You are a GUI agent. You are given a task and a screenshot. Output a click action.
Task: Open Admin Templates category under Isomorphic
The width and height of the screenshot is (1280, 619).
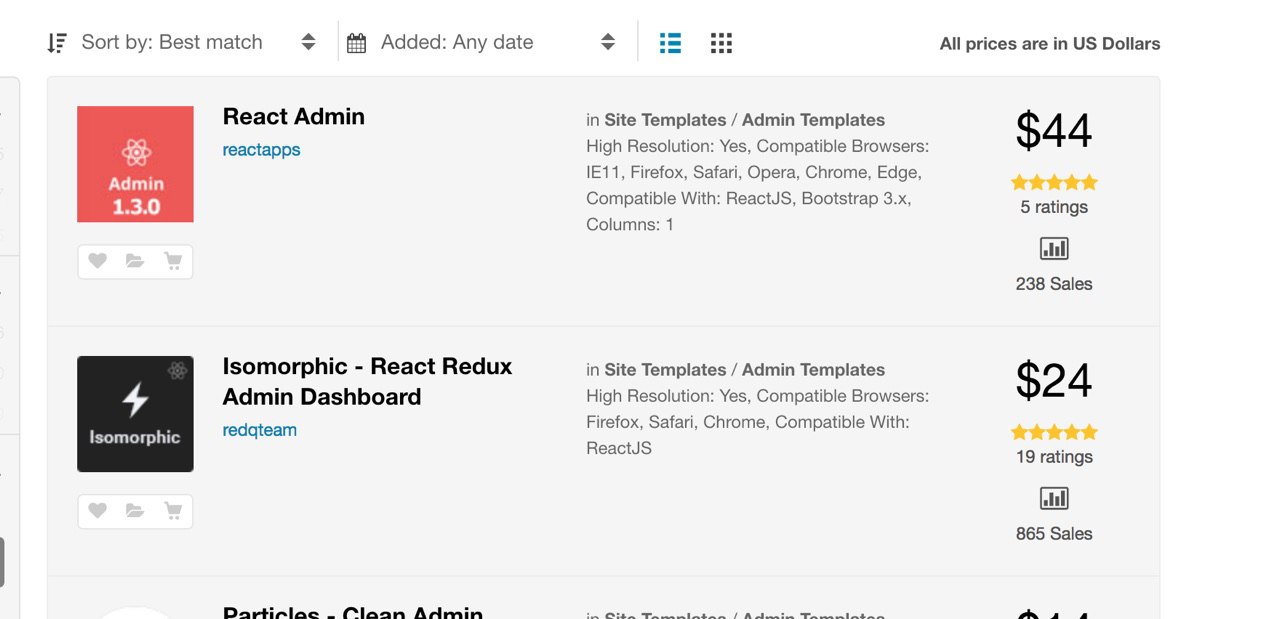tap(813, 370)
